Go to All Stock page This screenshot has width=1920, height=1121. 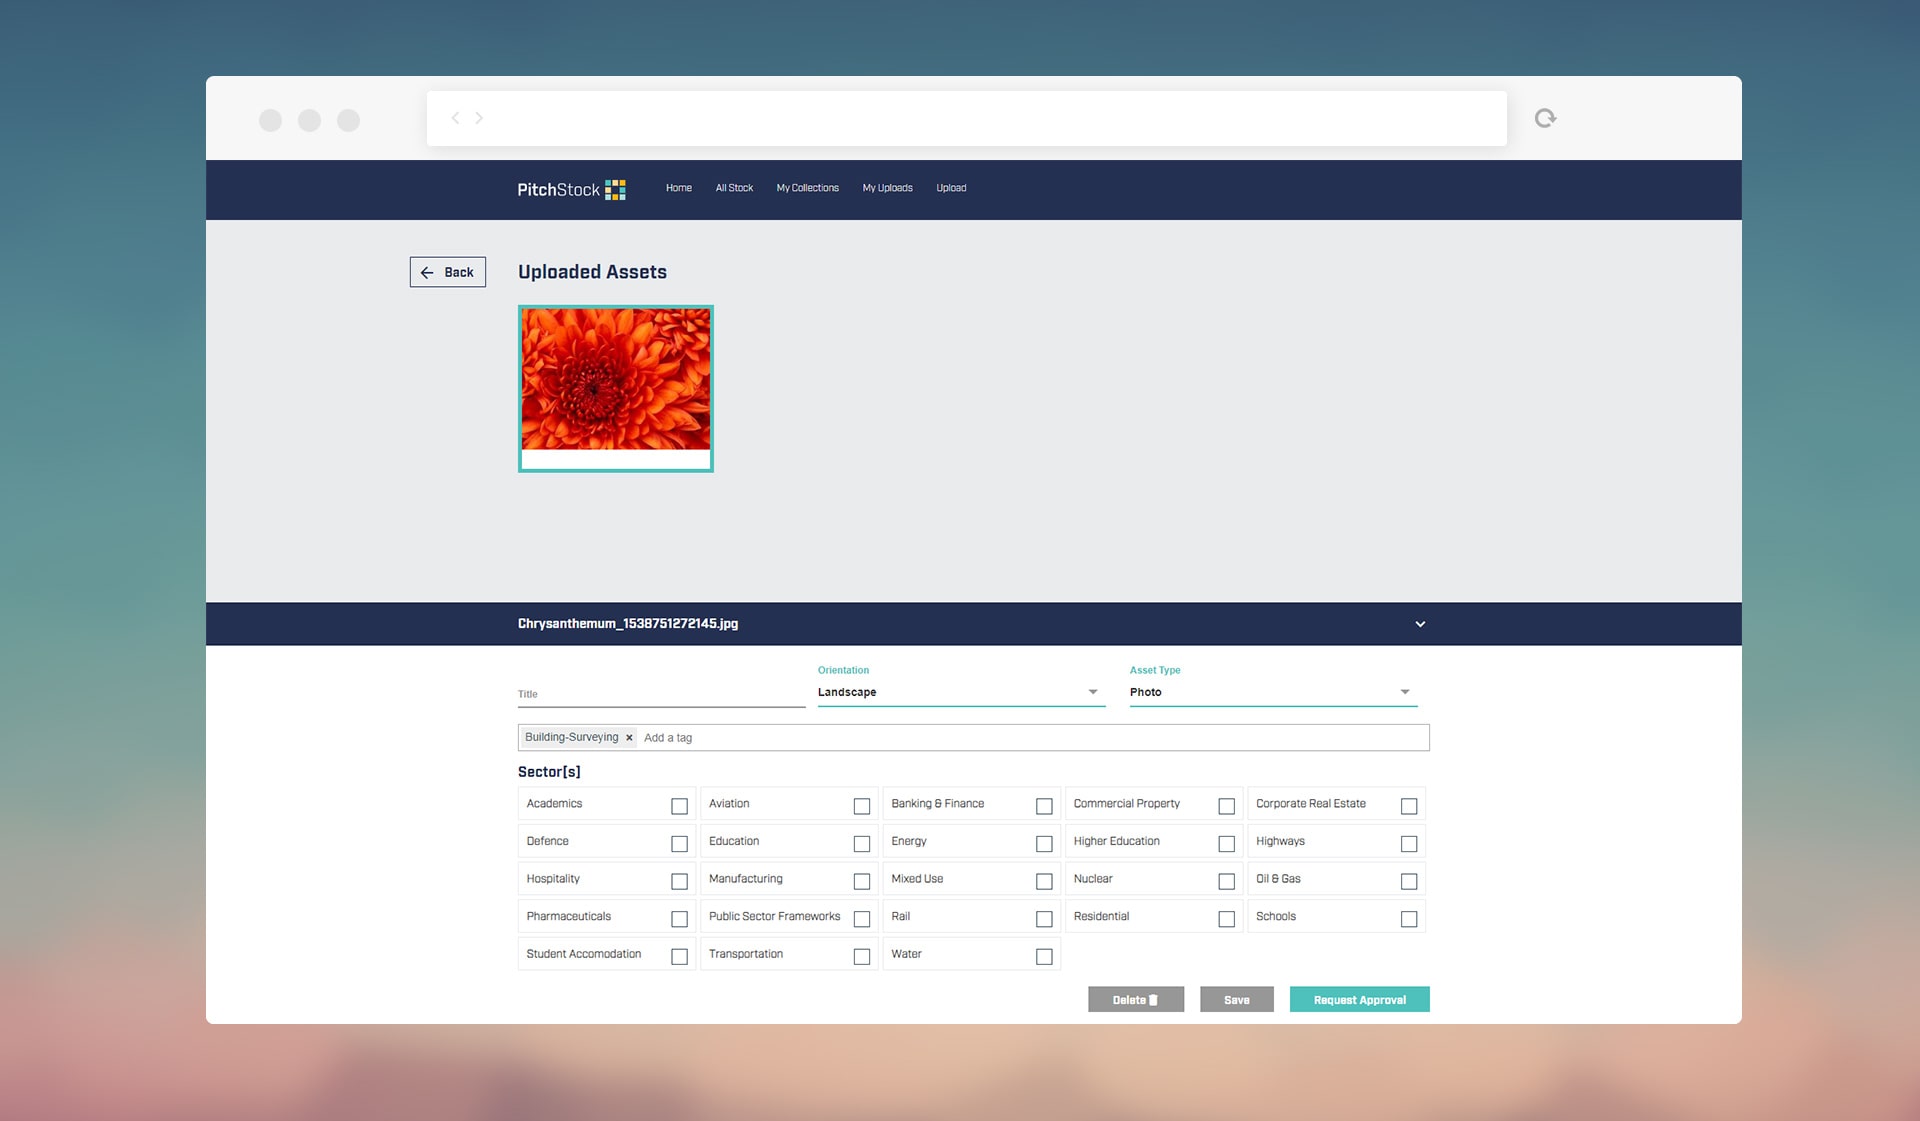pyautogui.click(x=734, y=188)
